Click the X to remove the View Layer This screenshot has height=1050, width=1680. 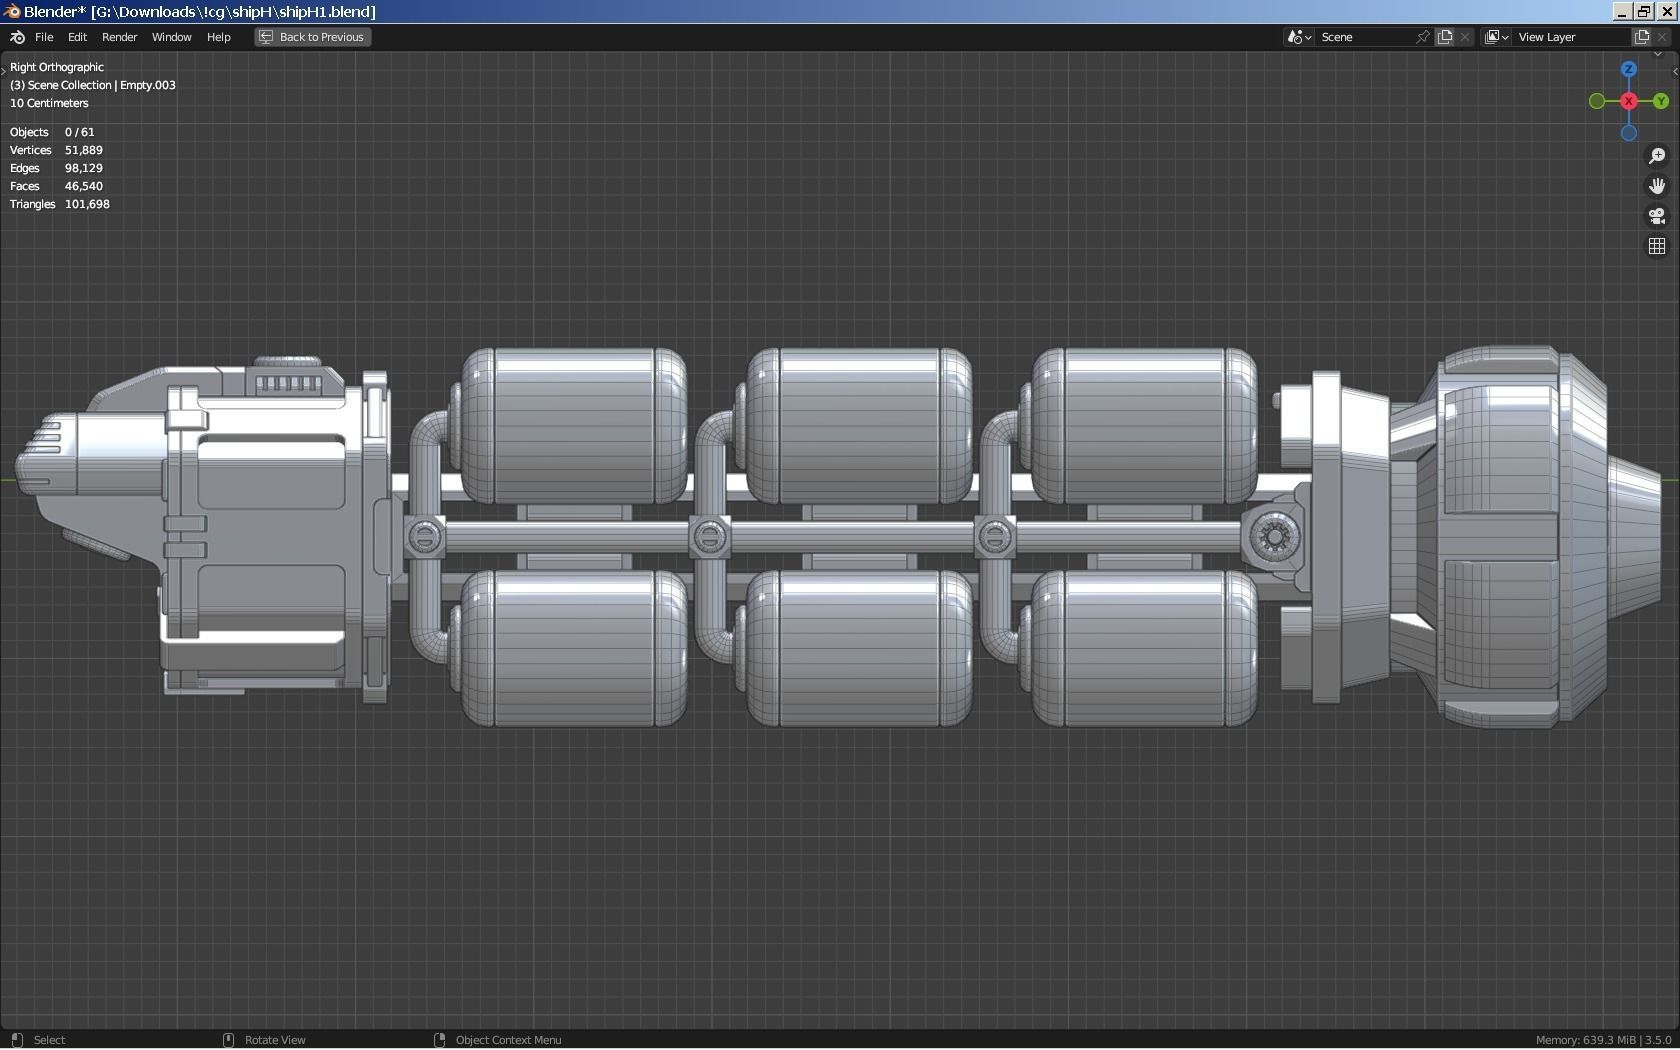tap(1661, 36)
